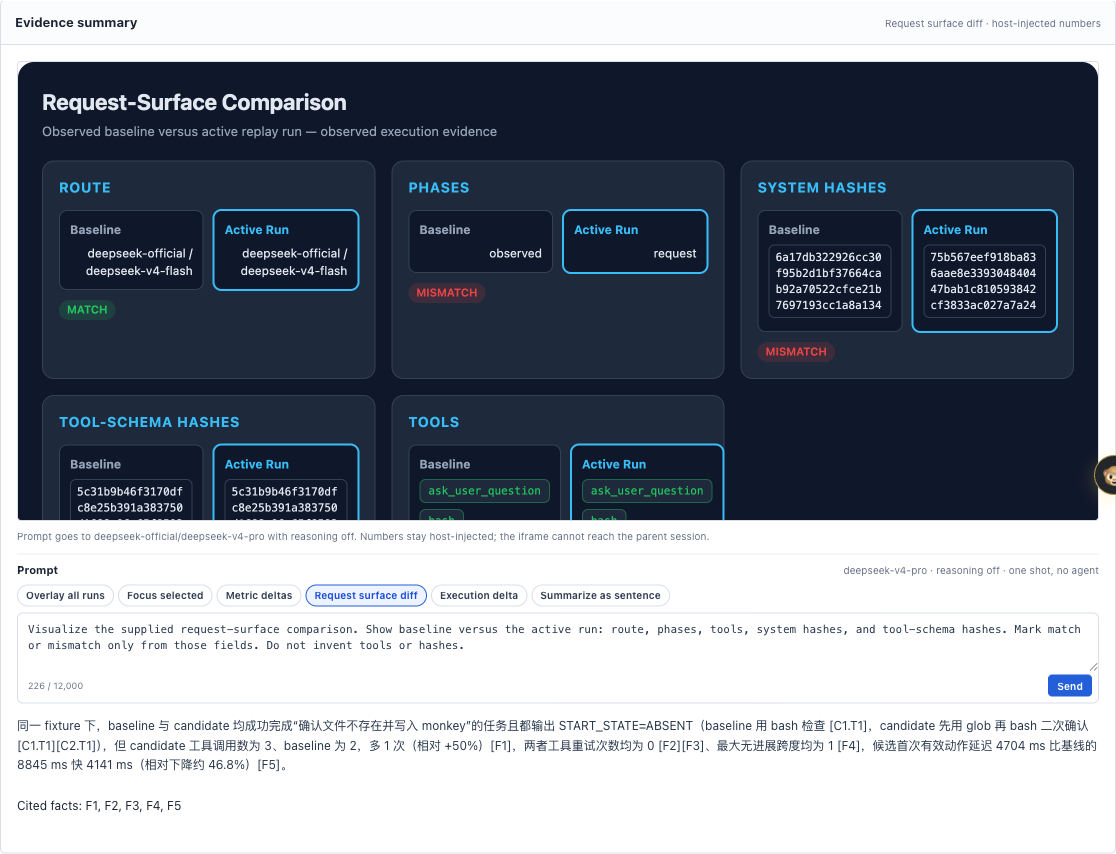
Task: Select the Focus selected chip
Action: pyautogui.click(x=165, y=596)
